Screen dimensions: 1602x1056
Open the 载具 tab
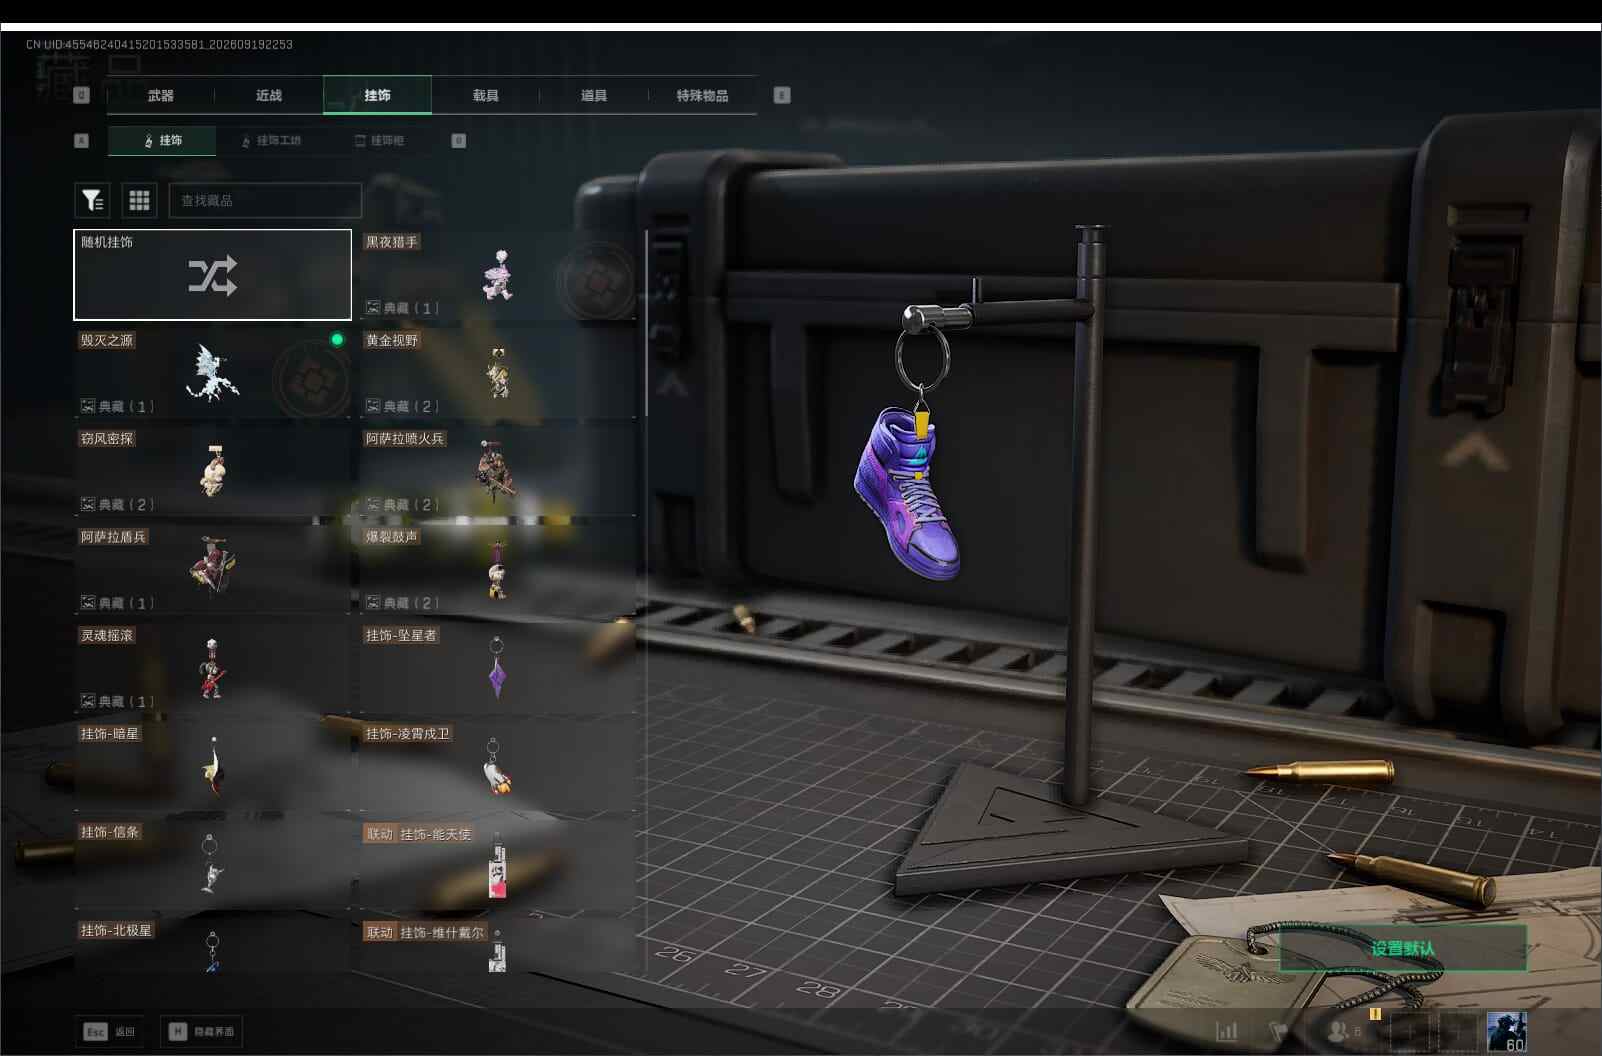point(486,95)
